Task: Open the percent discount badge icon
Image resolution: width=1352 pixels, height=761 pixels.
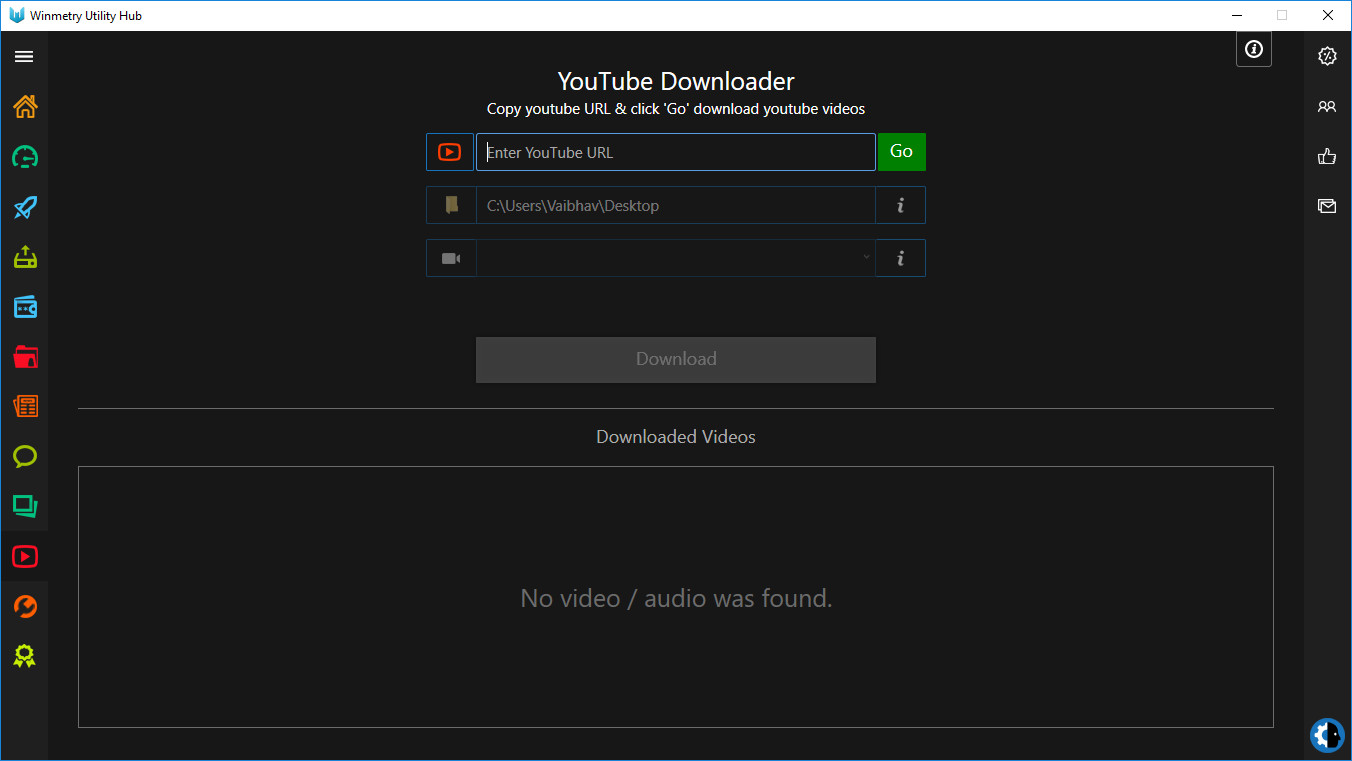Action: [1327, 56]
